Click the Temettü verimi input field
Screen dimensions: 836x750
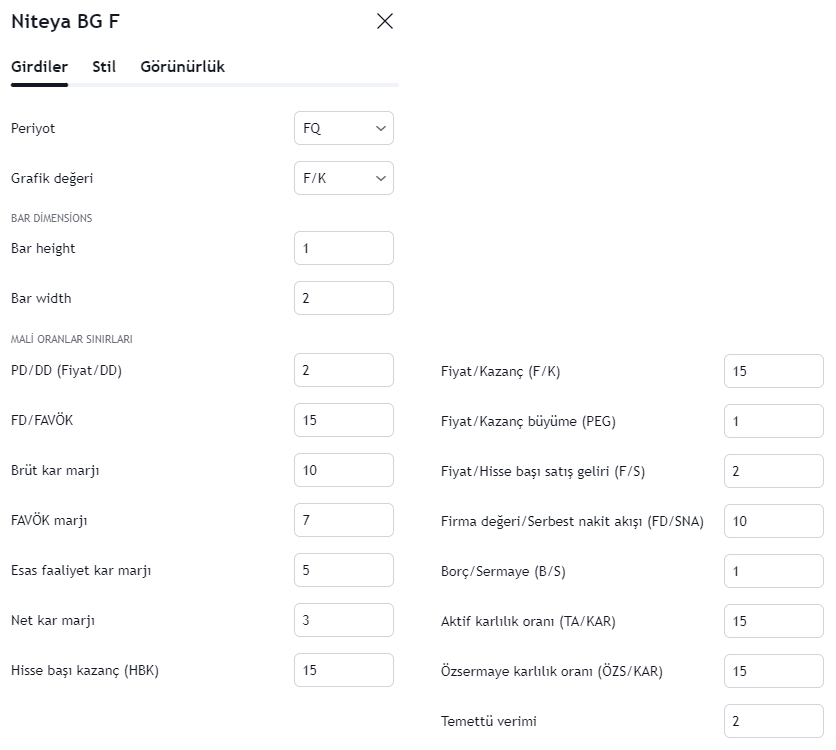coord(773,721)
